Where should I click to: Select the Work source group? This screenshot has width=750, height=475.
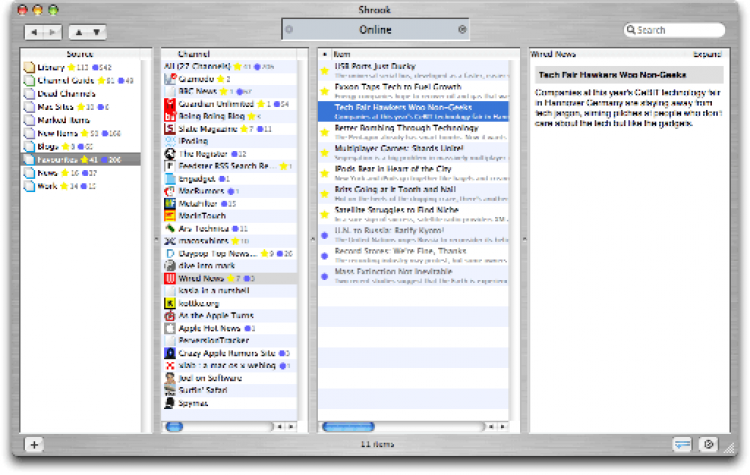pyautogui.click(x=81, y=186)
